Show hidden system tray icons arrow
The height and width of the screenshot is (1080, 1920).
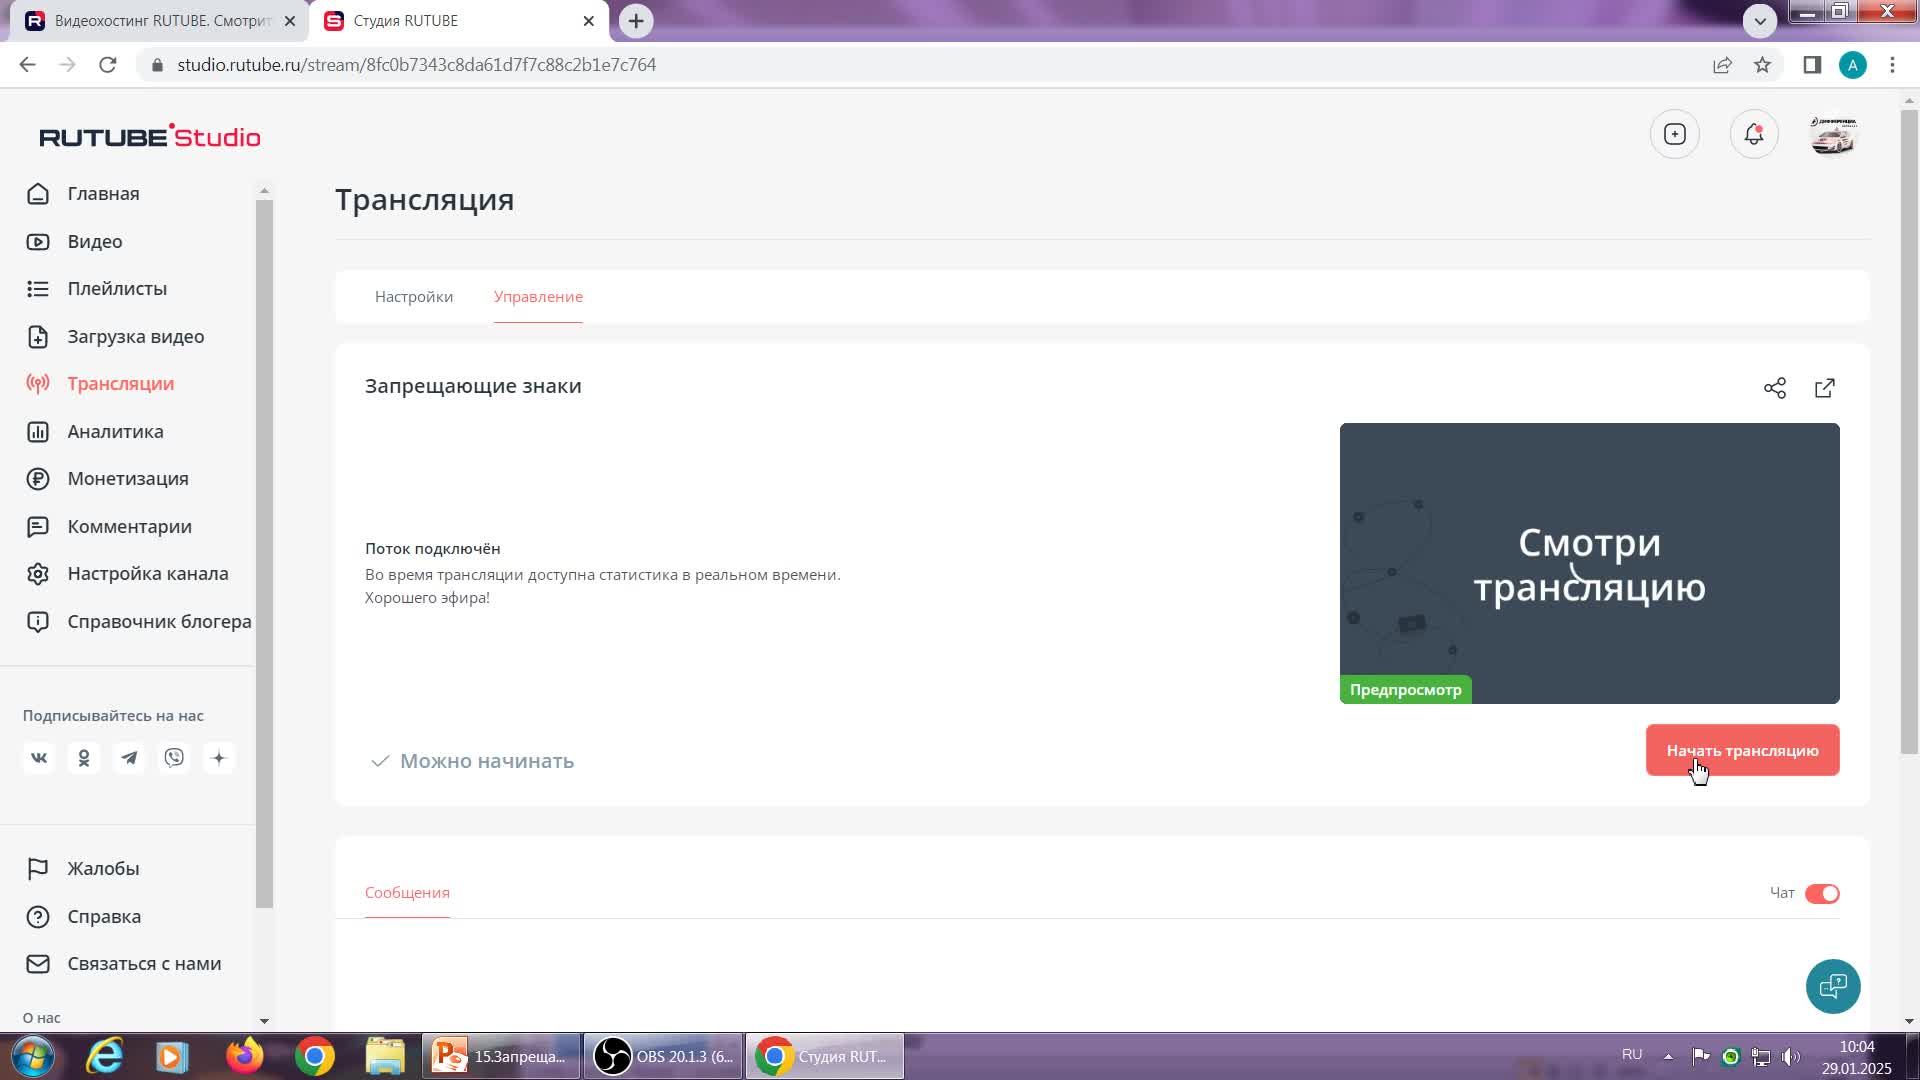[1668, 1056]
